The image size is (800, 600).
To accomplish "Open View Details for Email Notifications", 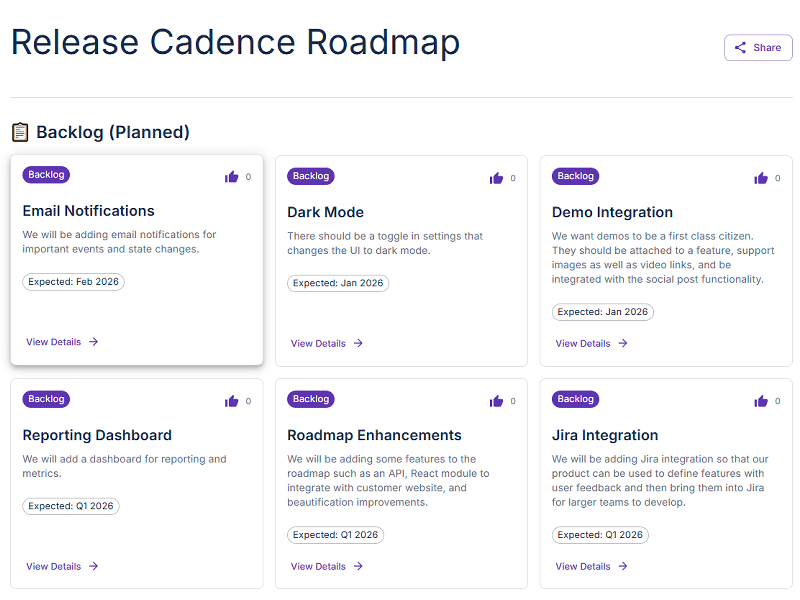I will (x=53, y=341).
